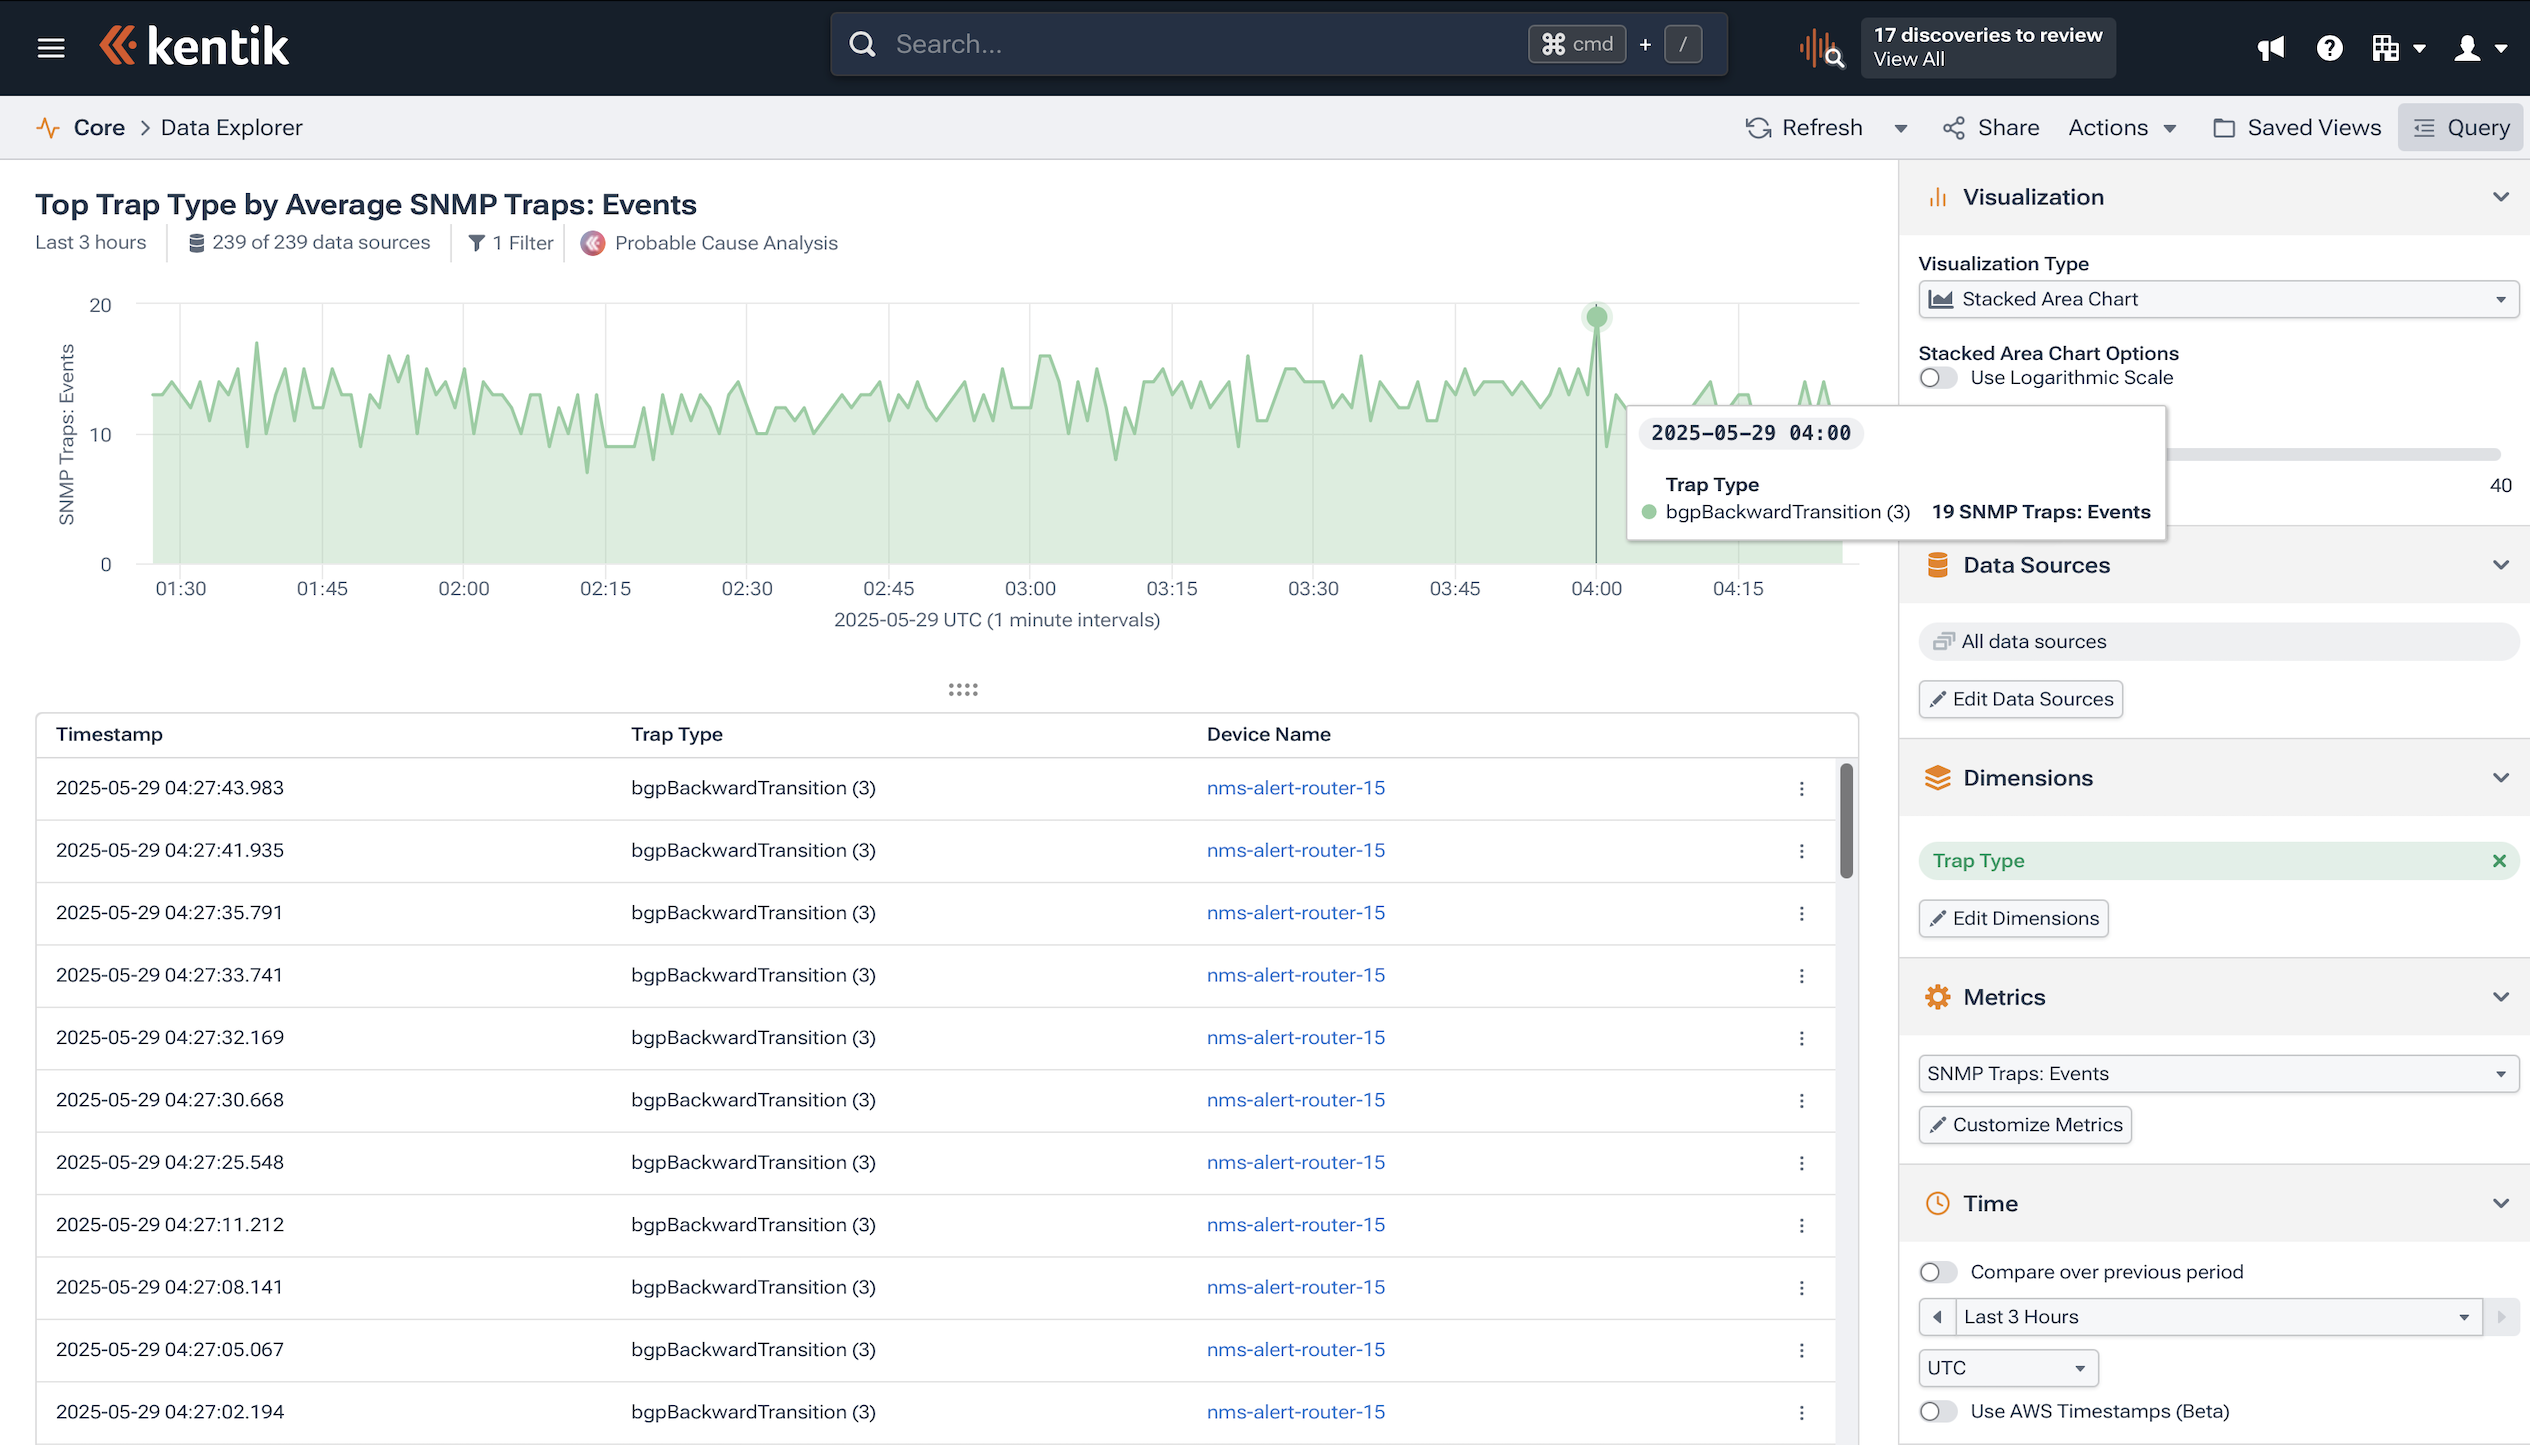Open row menu for 04:27:33.741 entry
Viewport: 2530px width, 1445px height.
coord(1802,976)
